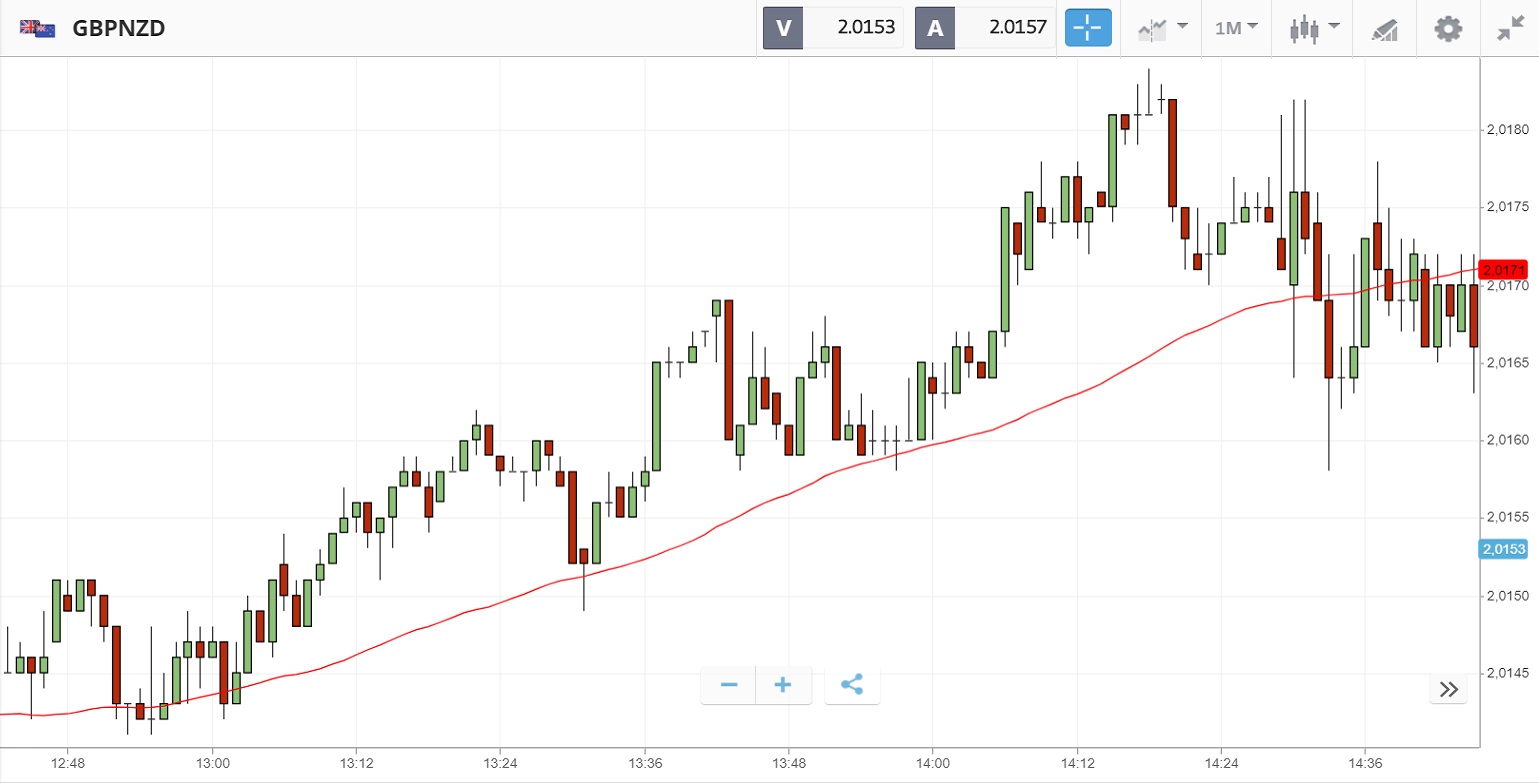Zoom in with the plus button

(783, 685)
